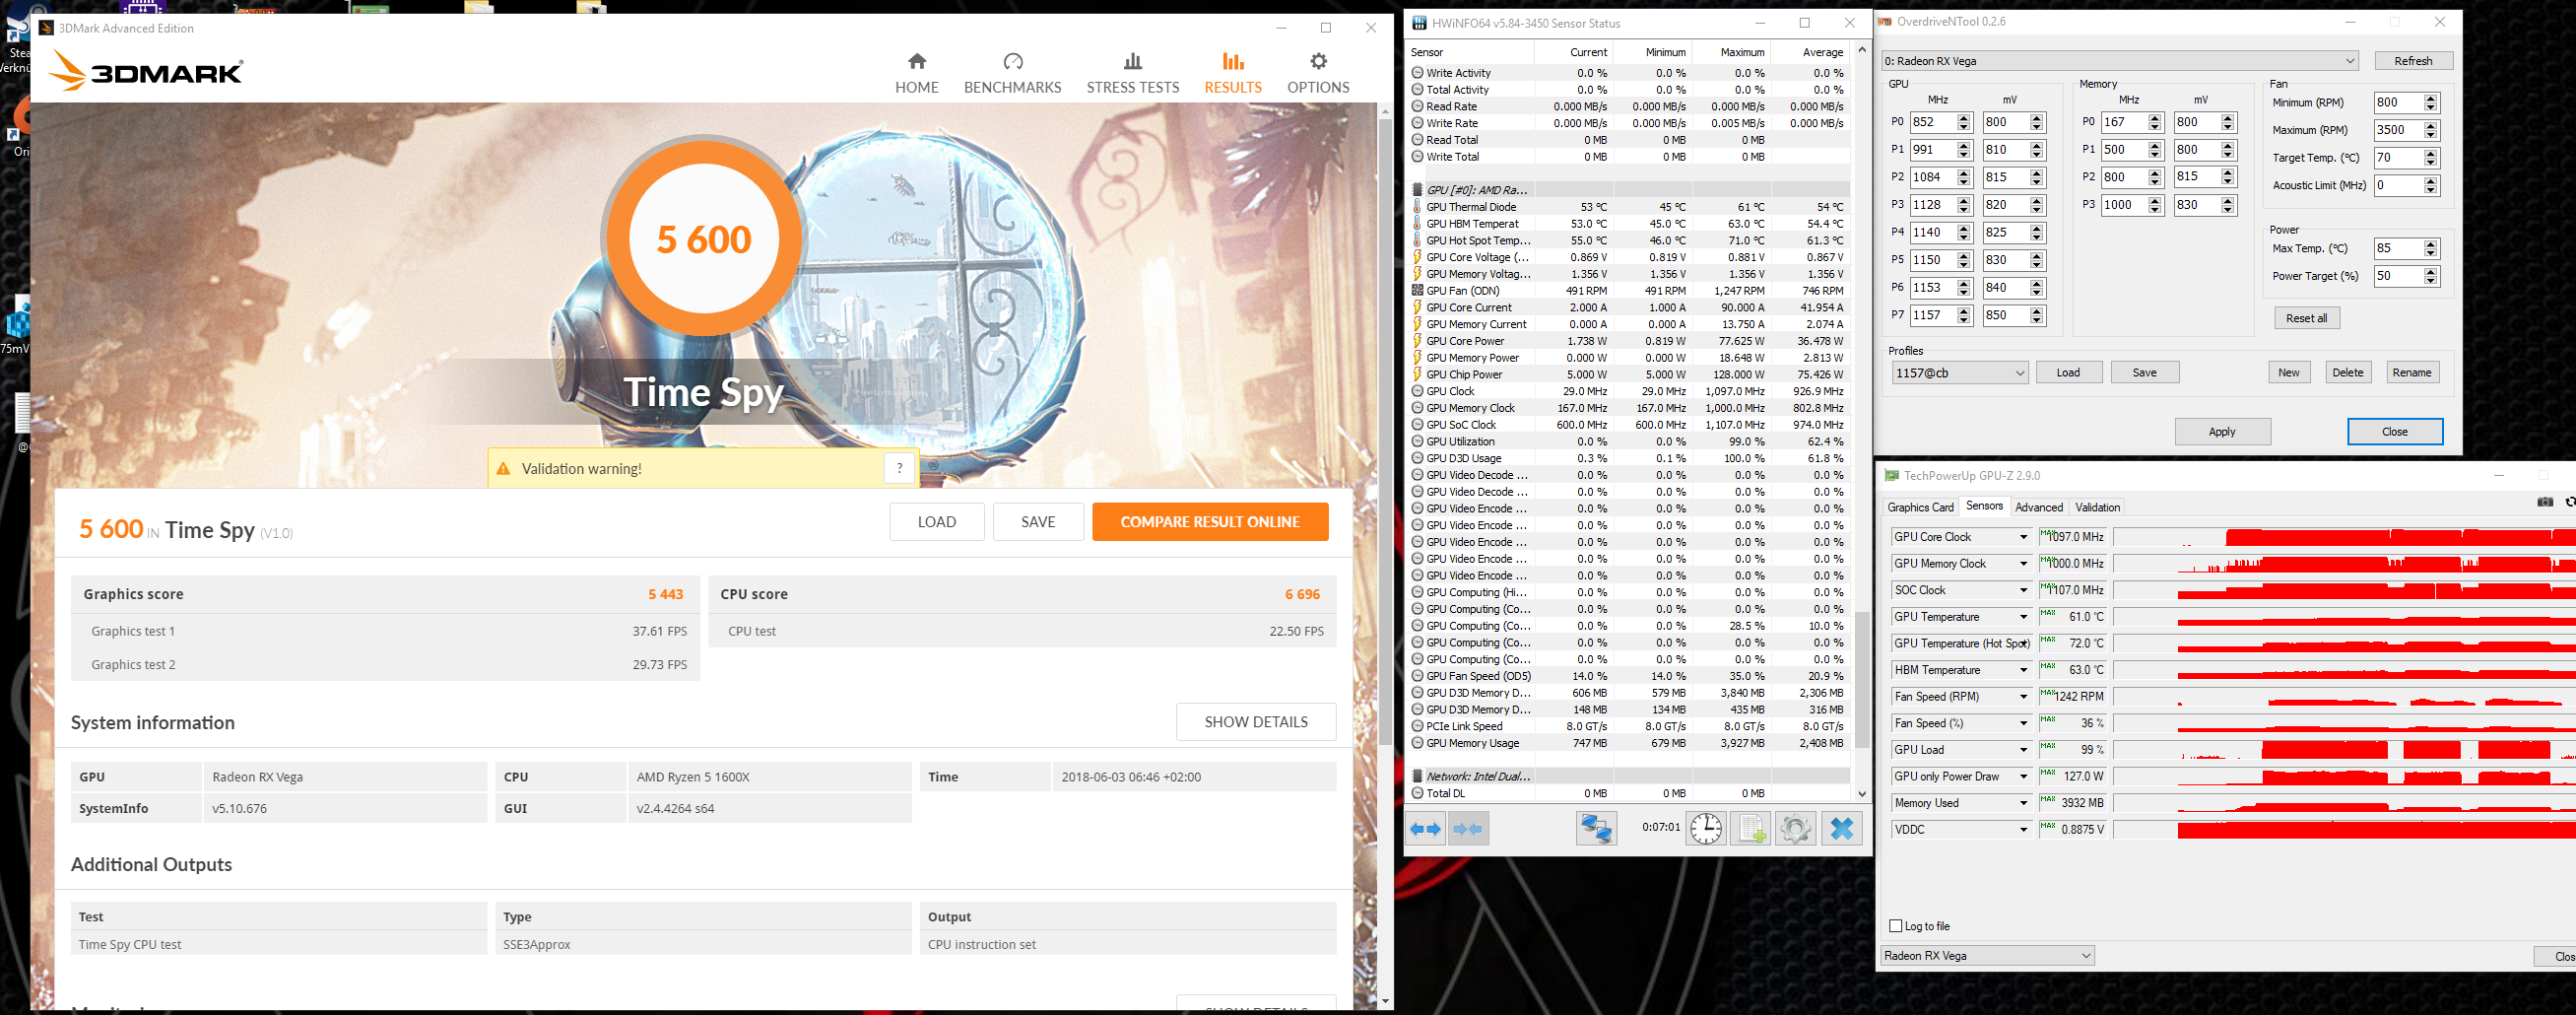
Task: Click the GPU-Z title bar app icon
Action: (1891, 476)
